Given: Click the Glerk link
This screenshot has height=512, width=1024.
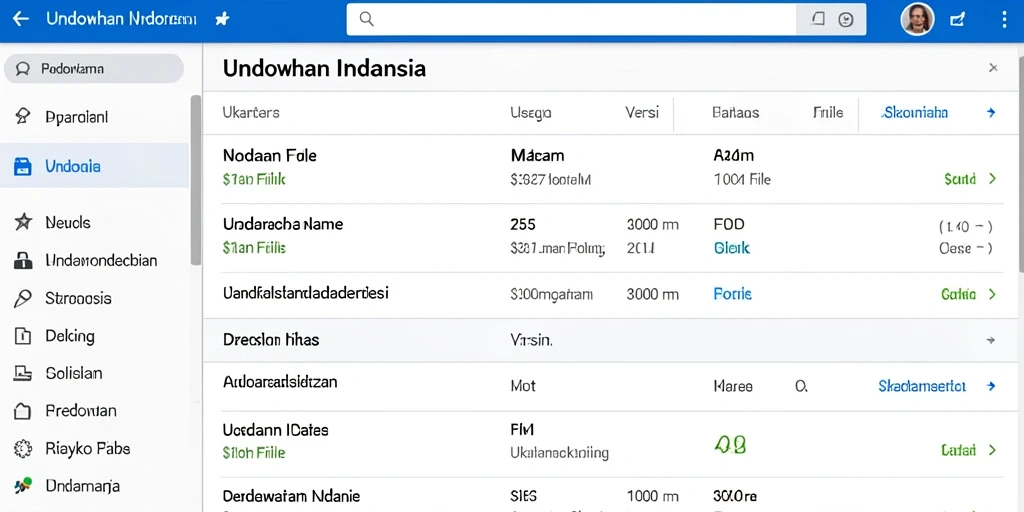Looking at the screenshot, I should click(x=731, y=248).
